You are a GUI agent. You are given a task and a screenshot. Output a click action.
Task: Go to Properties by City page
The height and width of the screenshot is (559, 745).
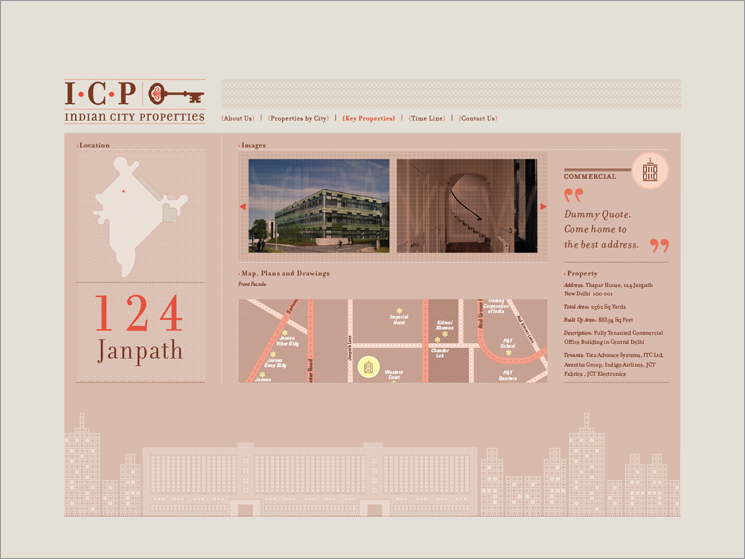pyautogui.click(x=298, y=118)
